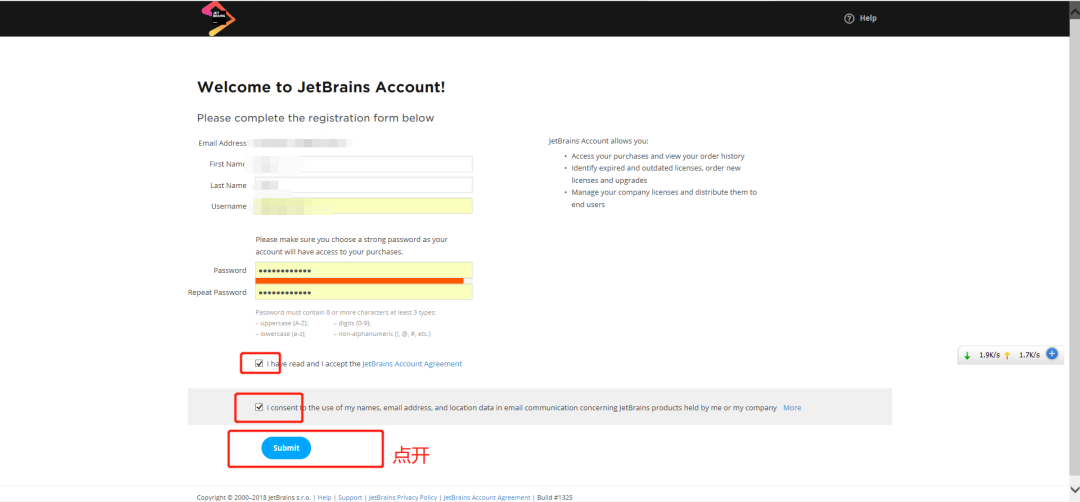The height and width of the screenshot is (502, 1080).
Task: Open the footer JetBrains Account Agreement link
Action: pos(487,497)
